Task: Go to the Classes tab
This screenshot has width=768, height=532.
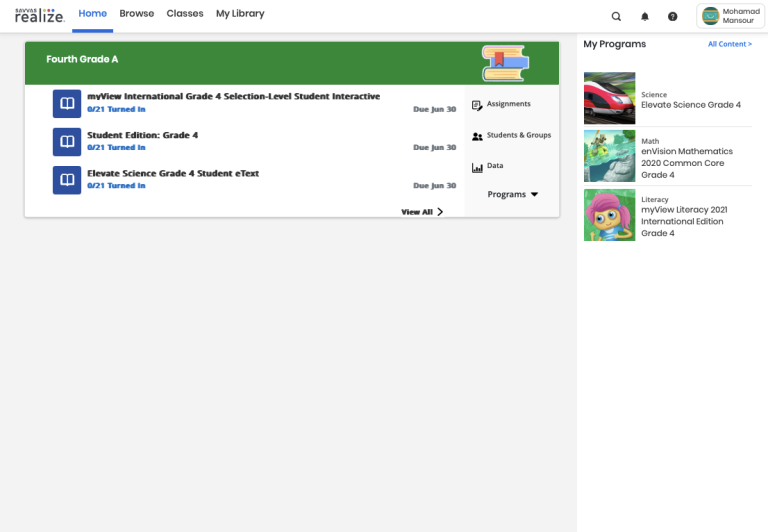Action: point(184,14)
